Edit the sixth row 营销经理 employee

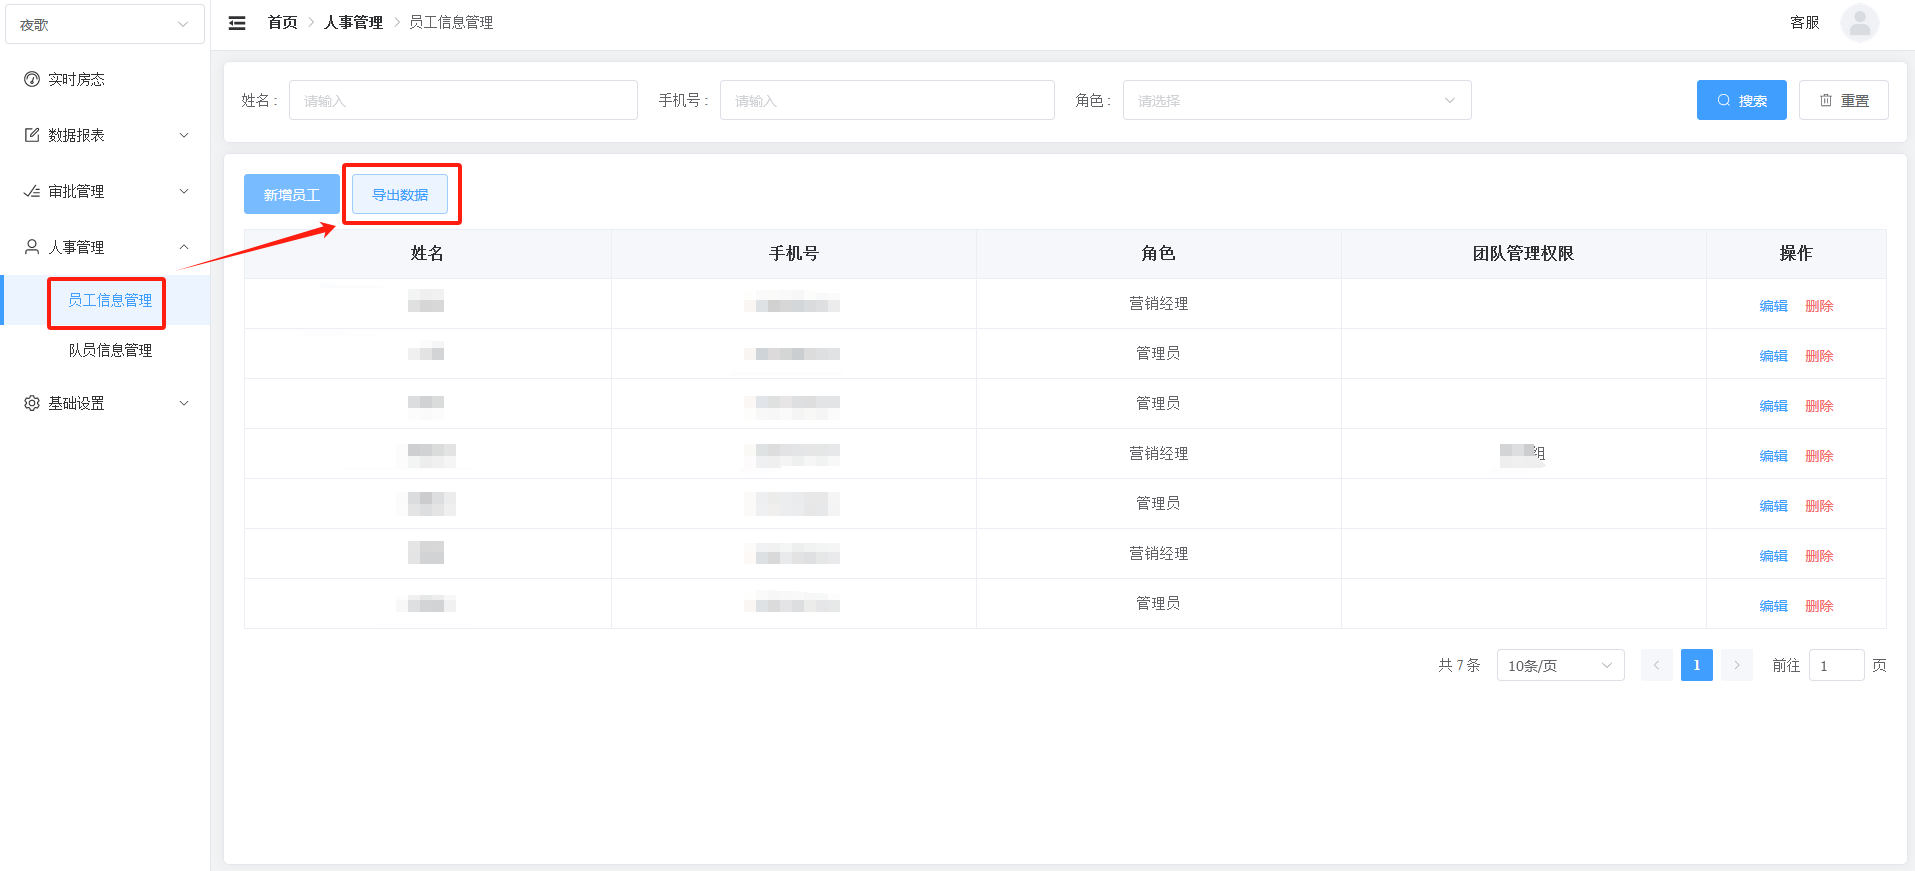[x=1773, y=556]
